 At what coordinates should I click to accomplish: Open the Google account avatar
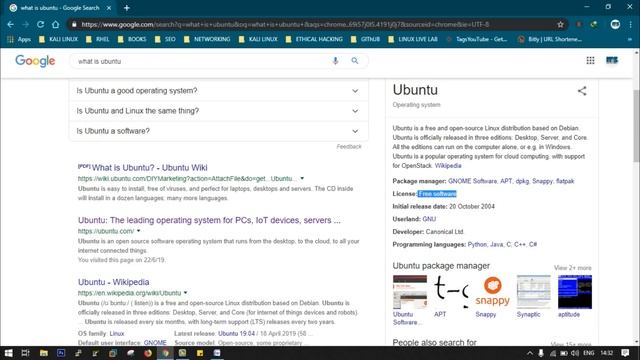612,60
